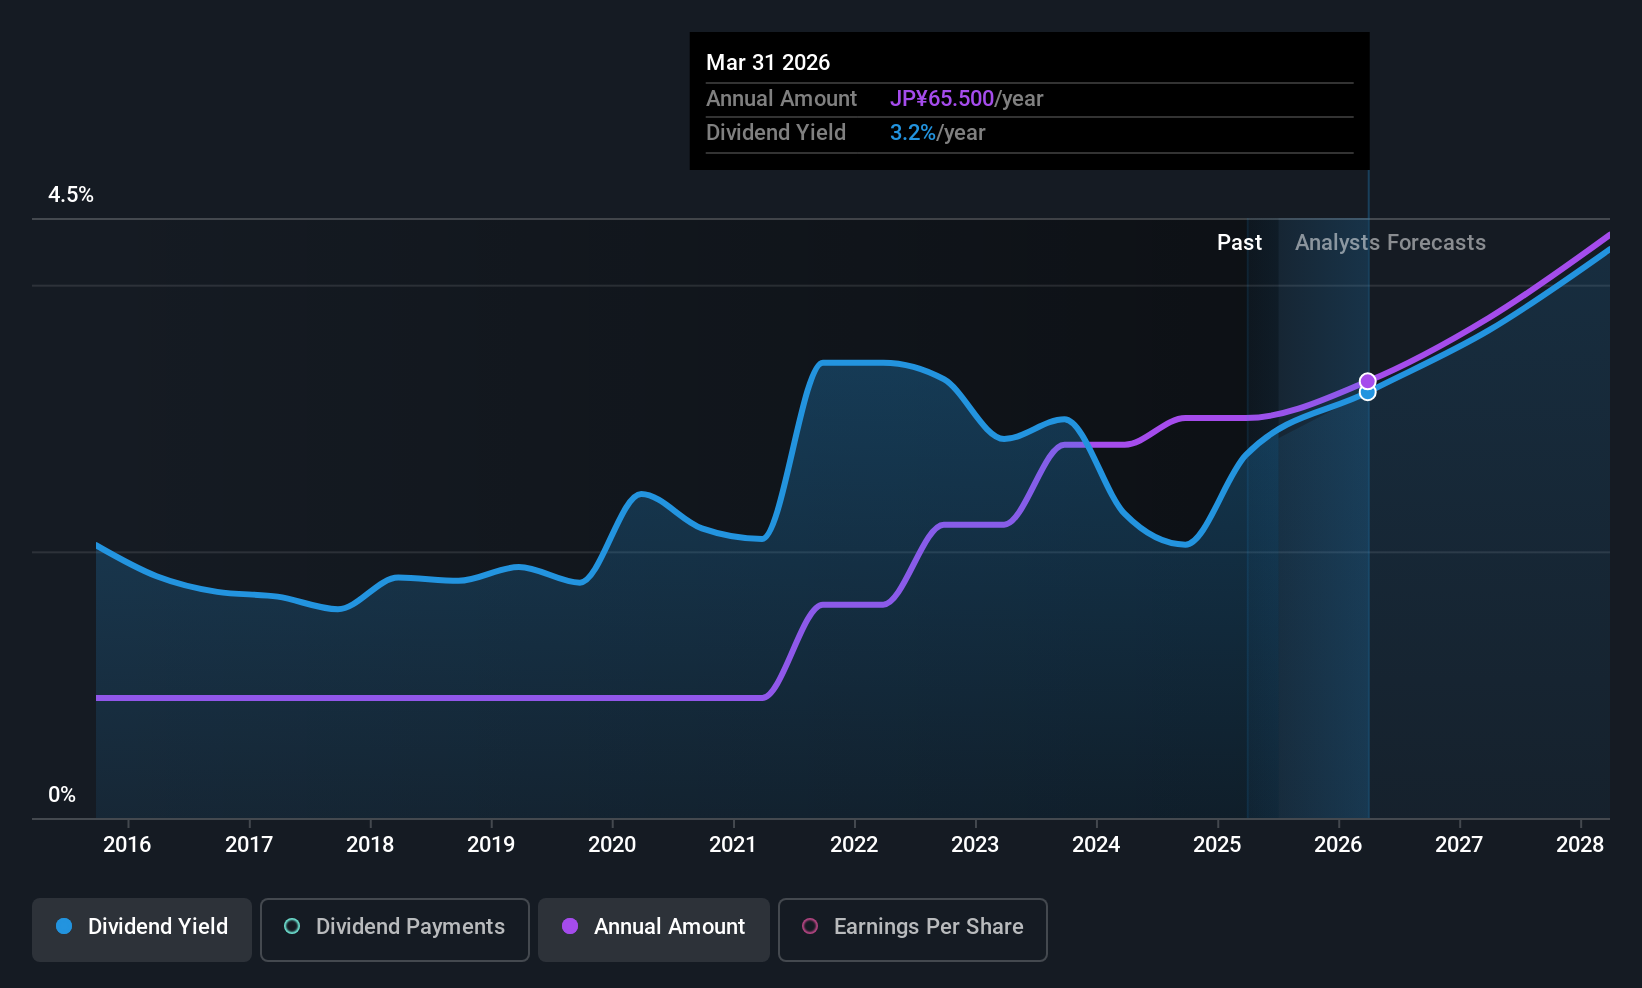Click the JP¥65.500/year tooltip value
Viewport: 1642px width, 988px height.
(x=967, y=99)
